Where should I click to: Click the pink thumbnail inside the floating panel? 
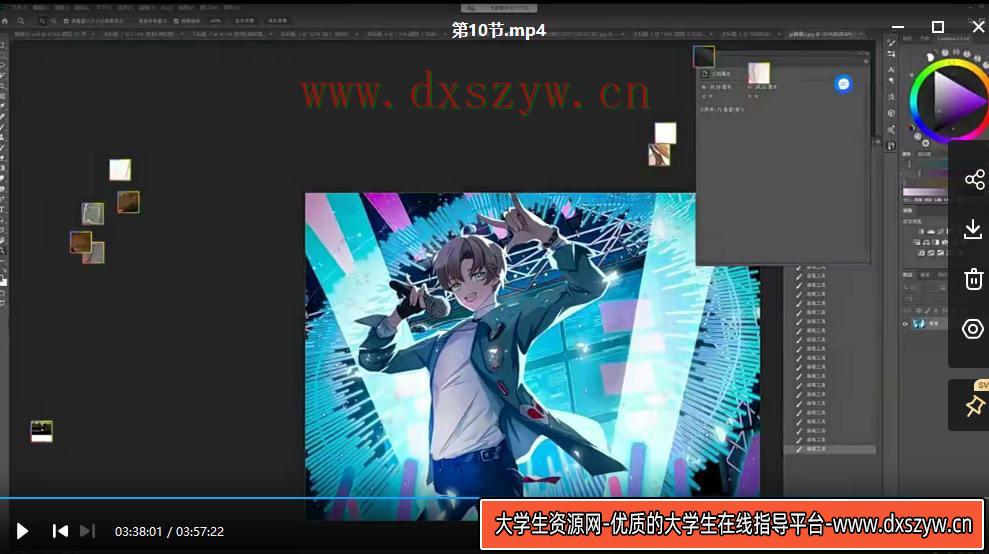[758, 73]
